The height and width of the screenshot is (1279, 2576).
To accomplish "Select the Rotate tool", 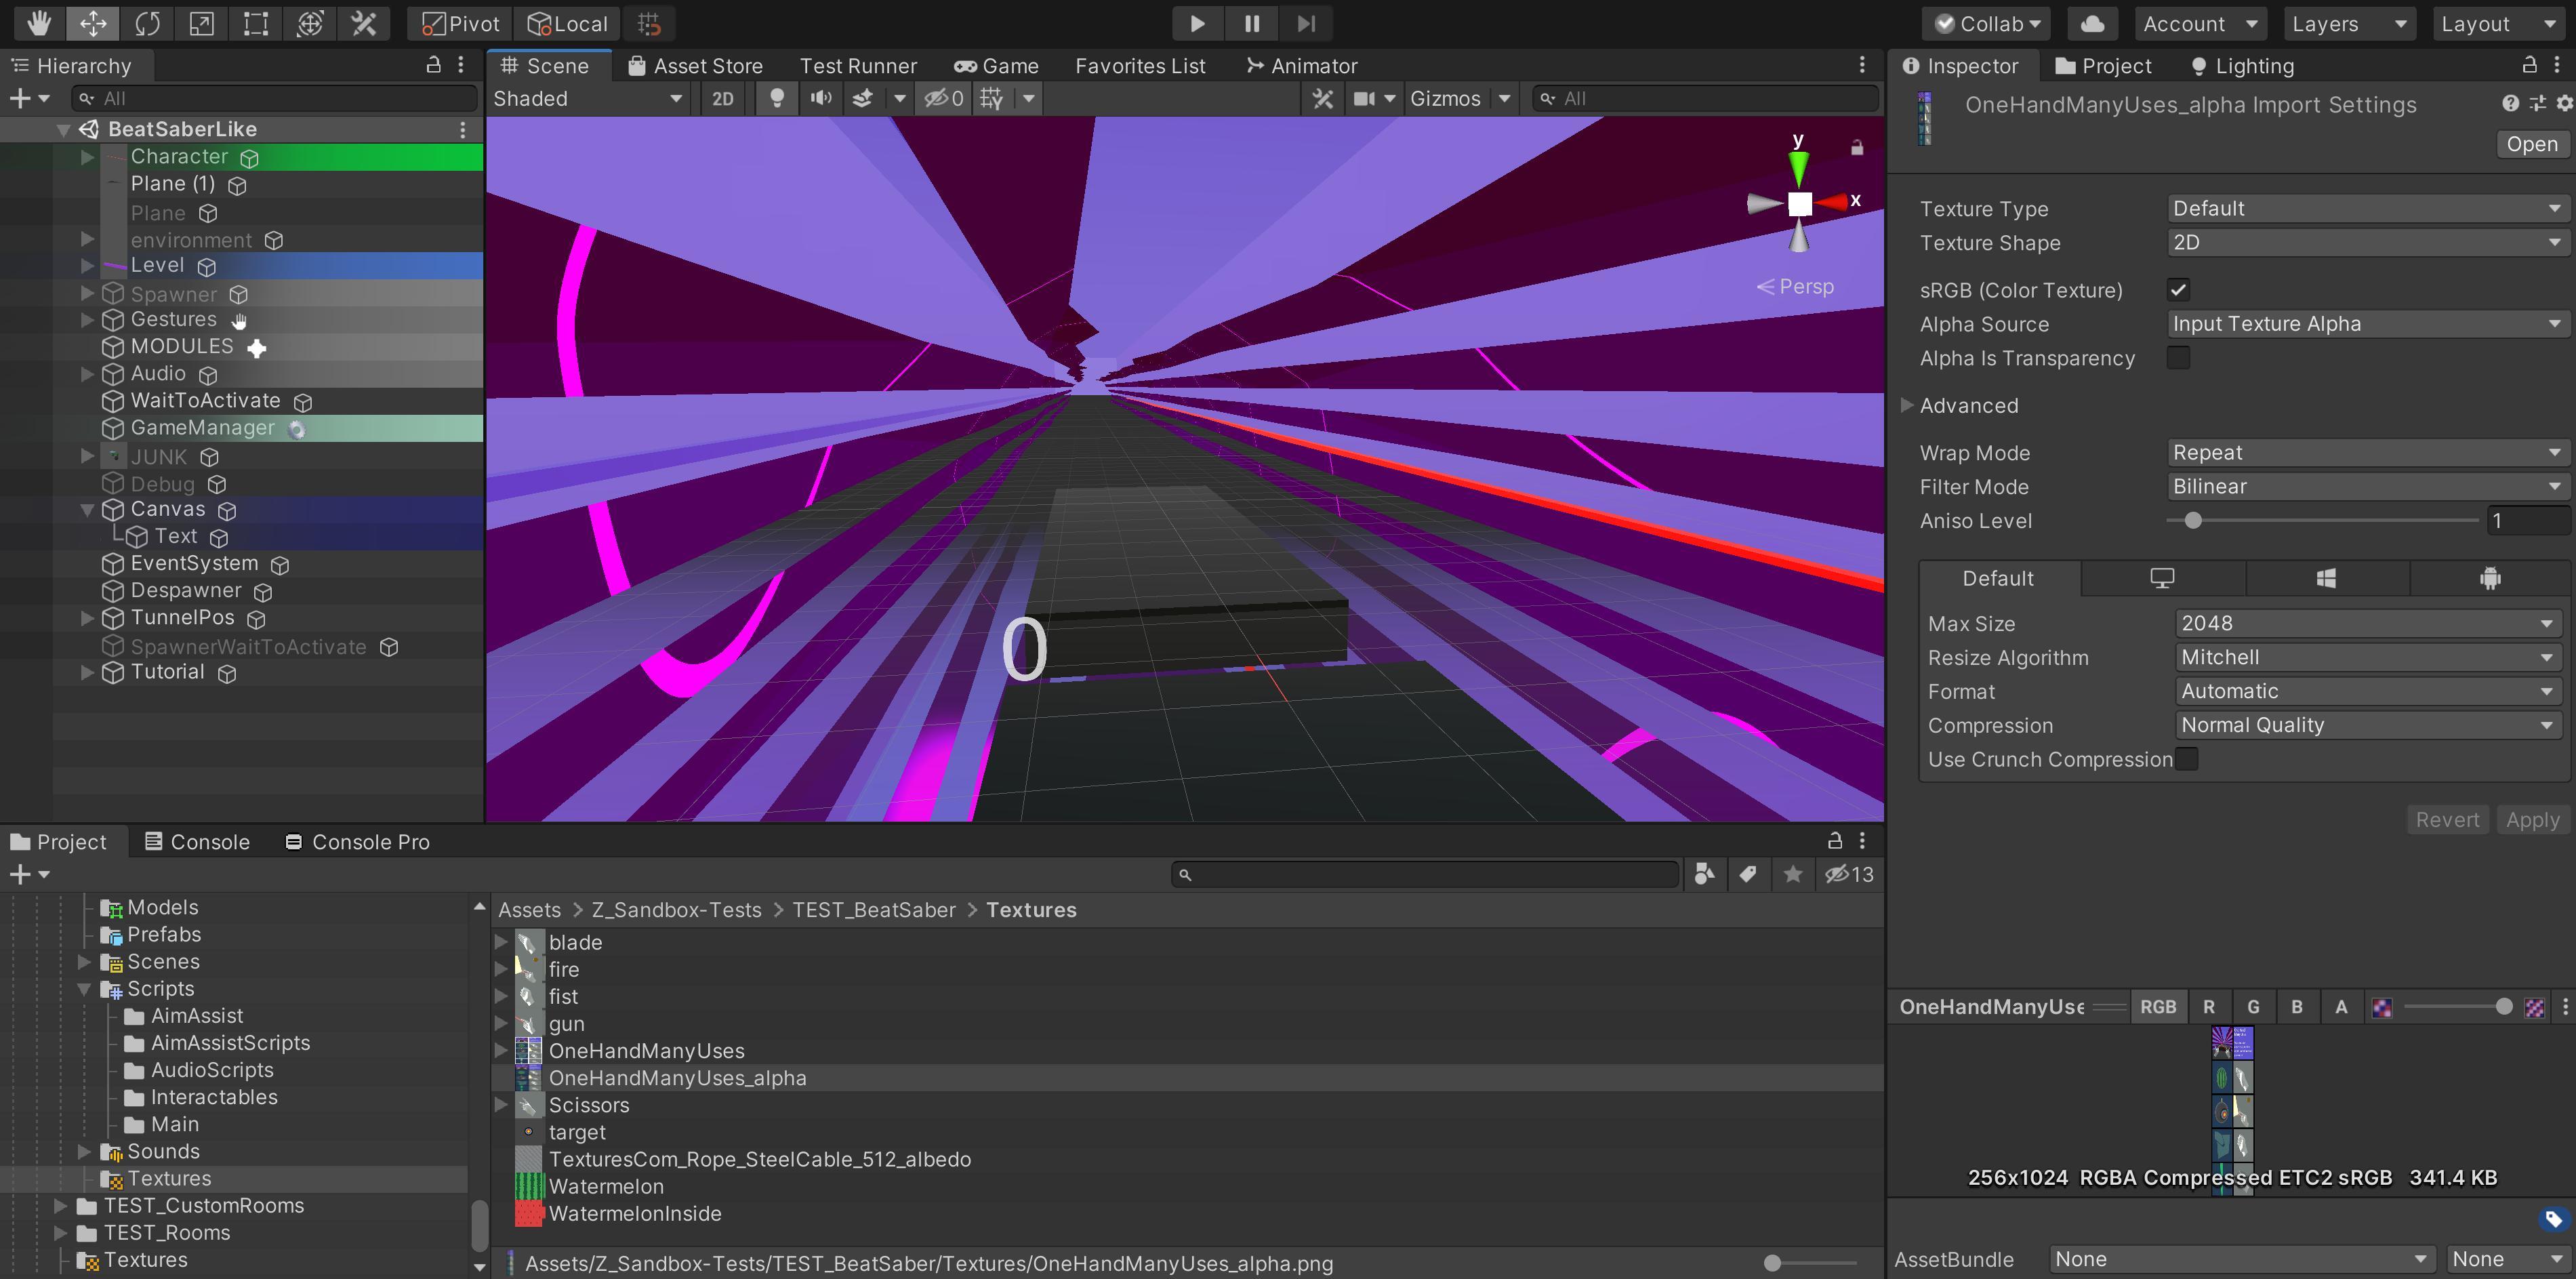I will 147,23.
